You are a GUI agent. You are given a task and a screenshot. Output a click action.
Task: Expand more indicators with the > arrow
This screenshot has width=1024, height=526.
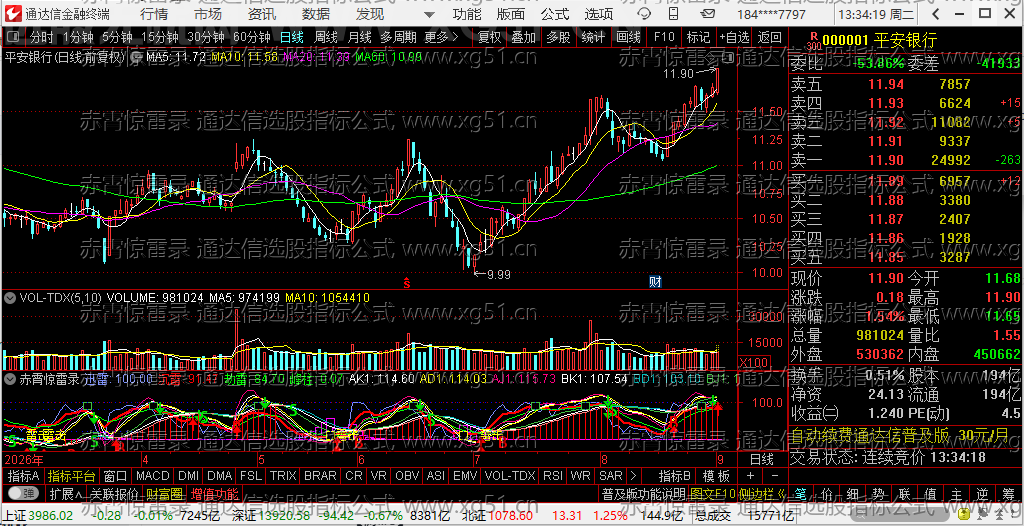[633, 476]
